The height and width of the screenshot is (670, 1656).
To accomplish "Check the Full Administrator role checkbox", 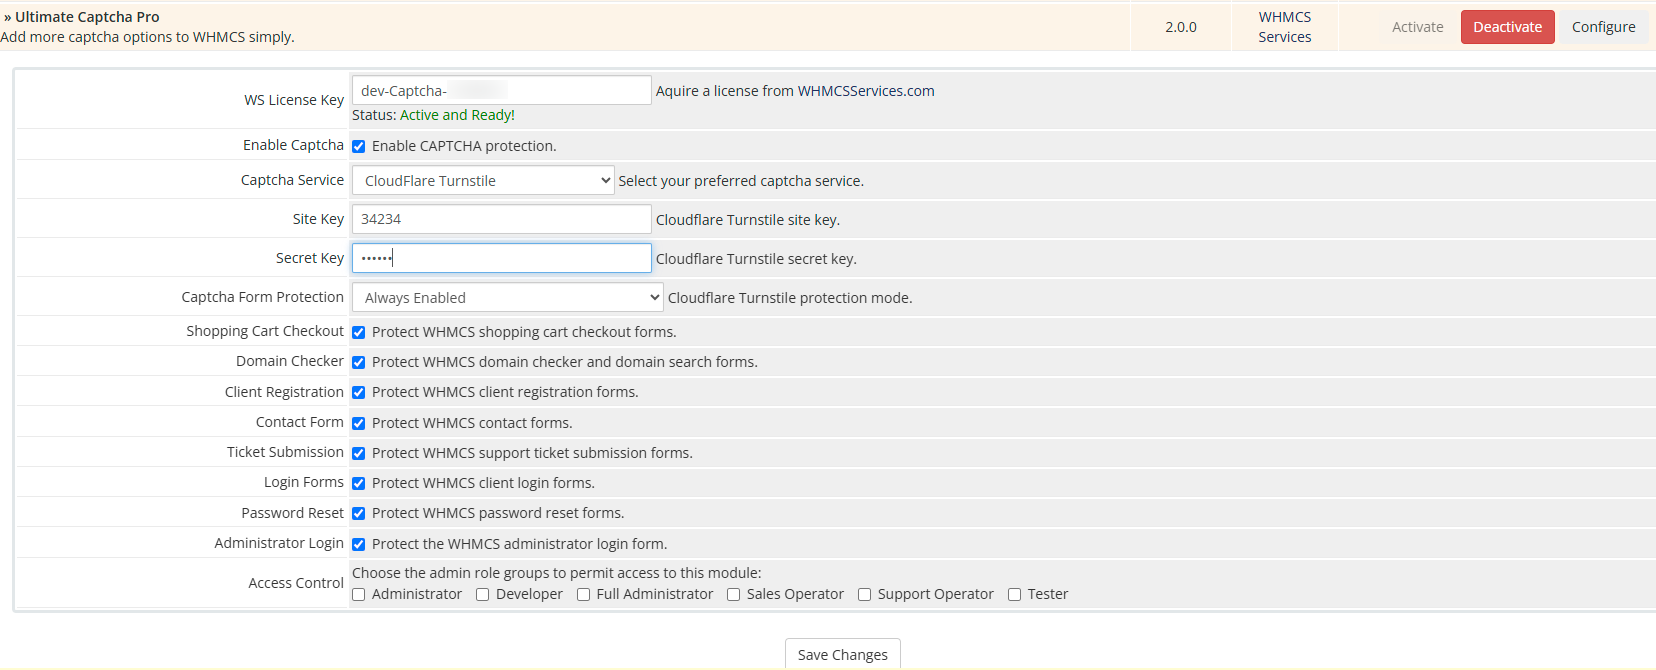I will tap(583, 594).
